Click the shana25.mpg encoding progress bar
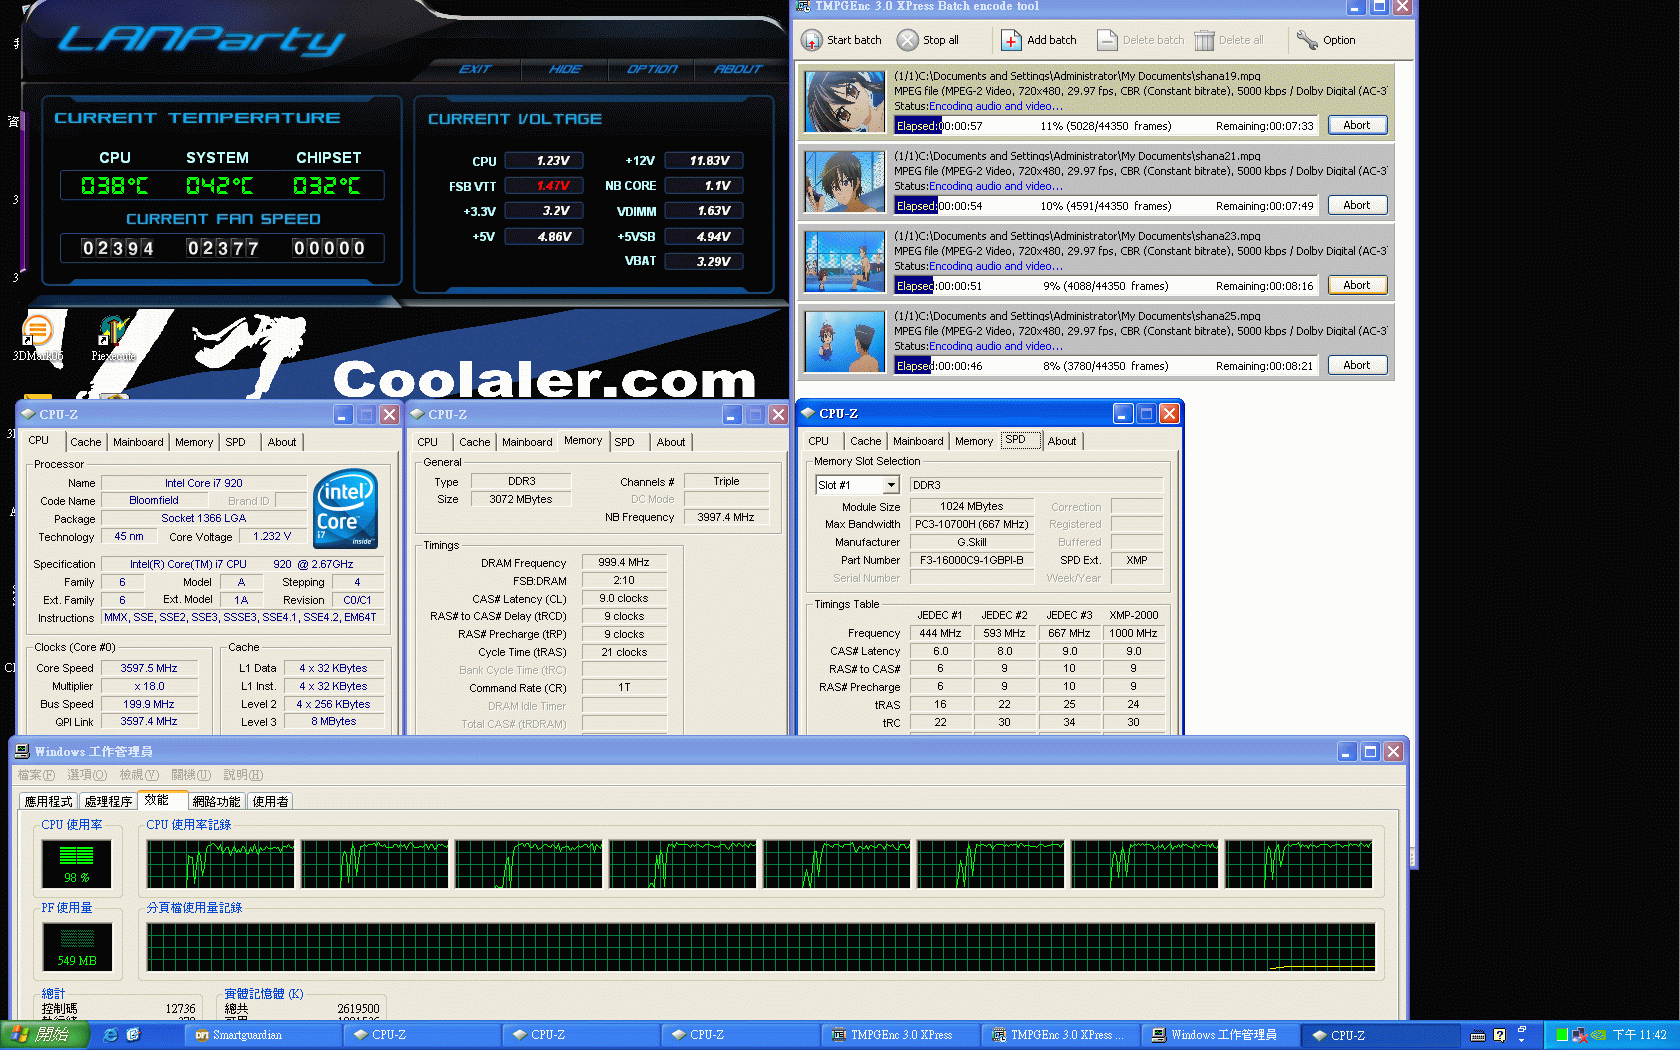 tap(1106, 366)
